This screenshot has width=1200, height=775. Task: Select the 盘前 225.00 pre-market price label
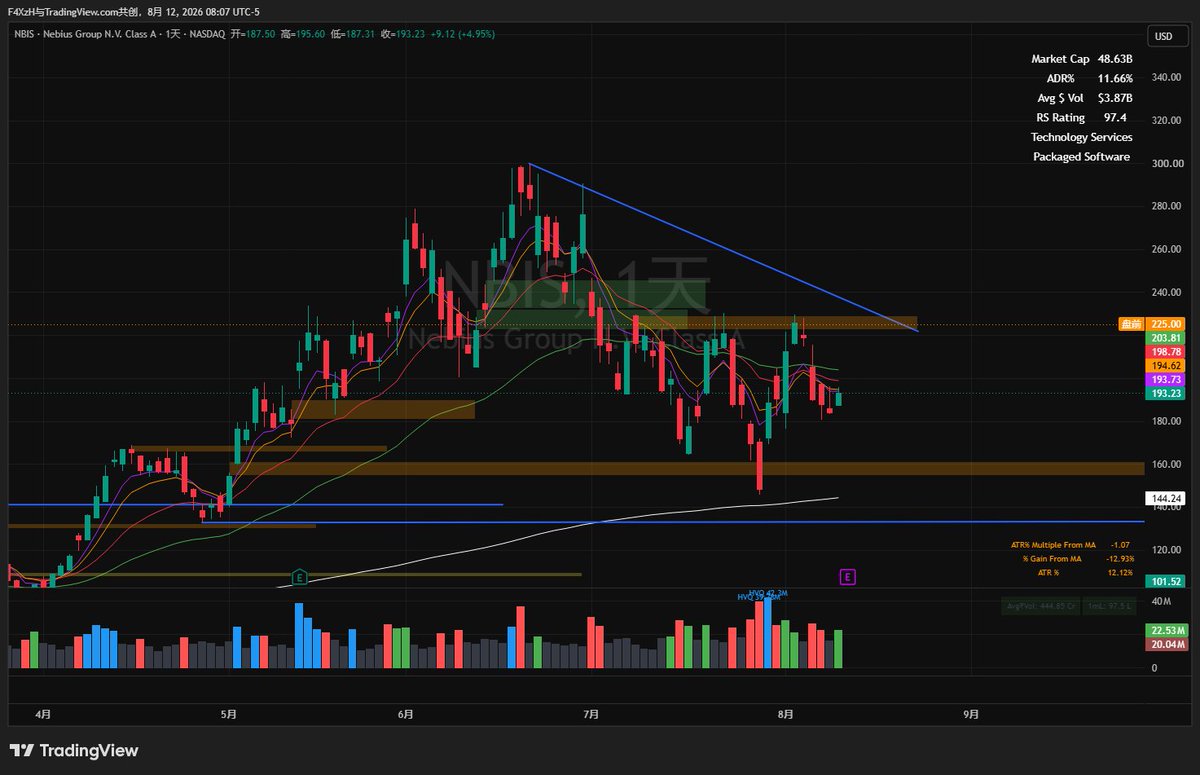(x=1152, y=324)
